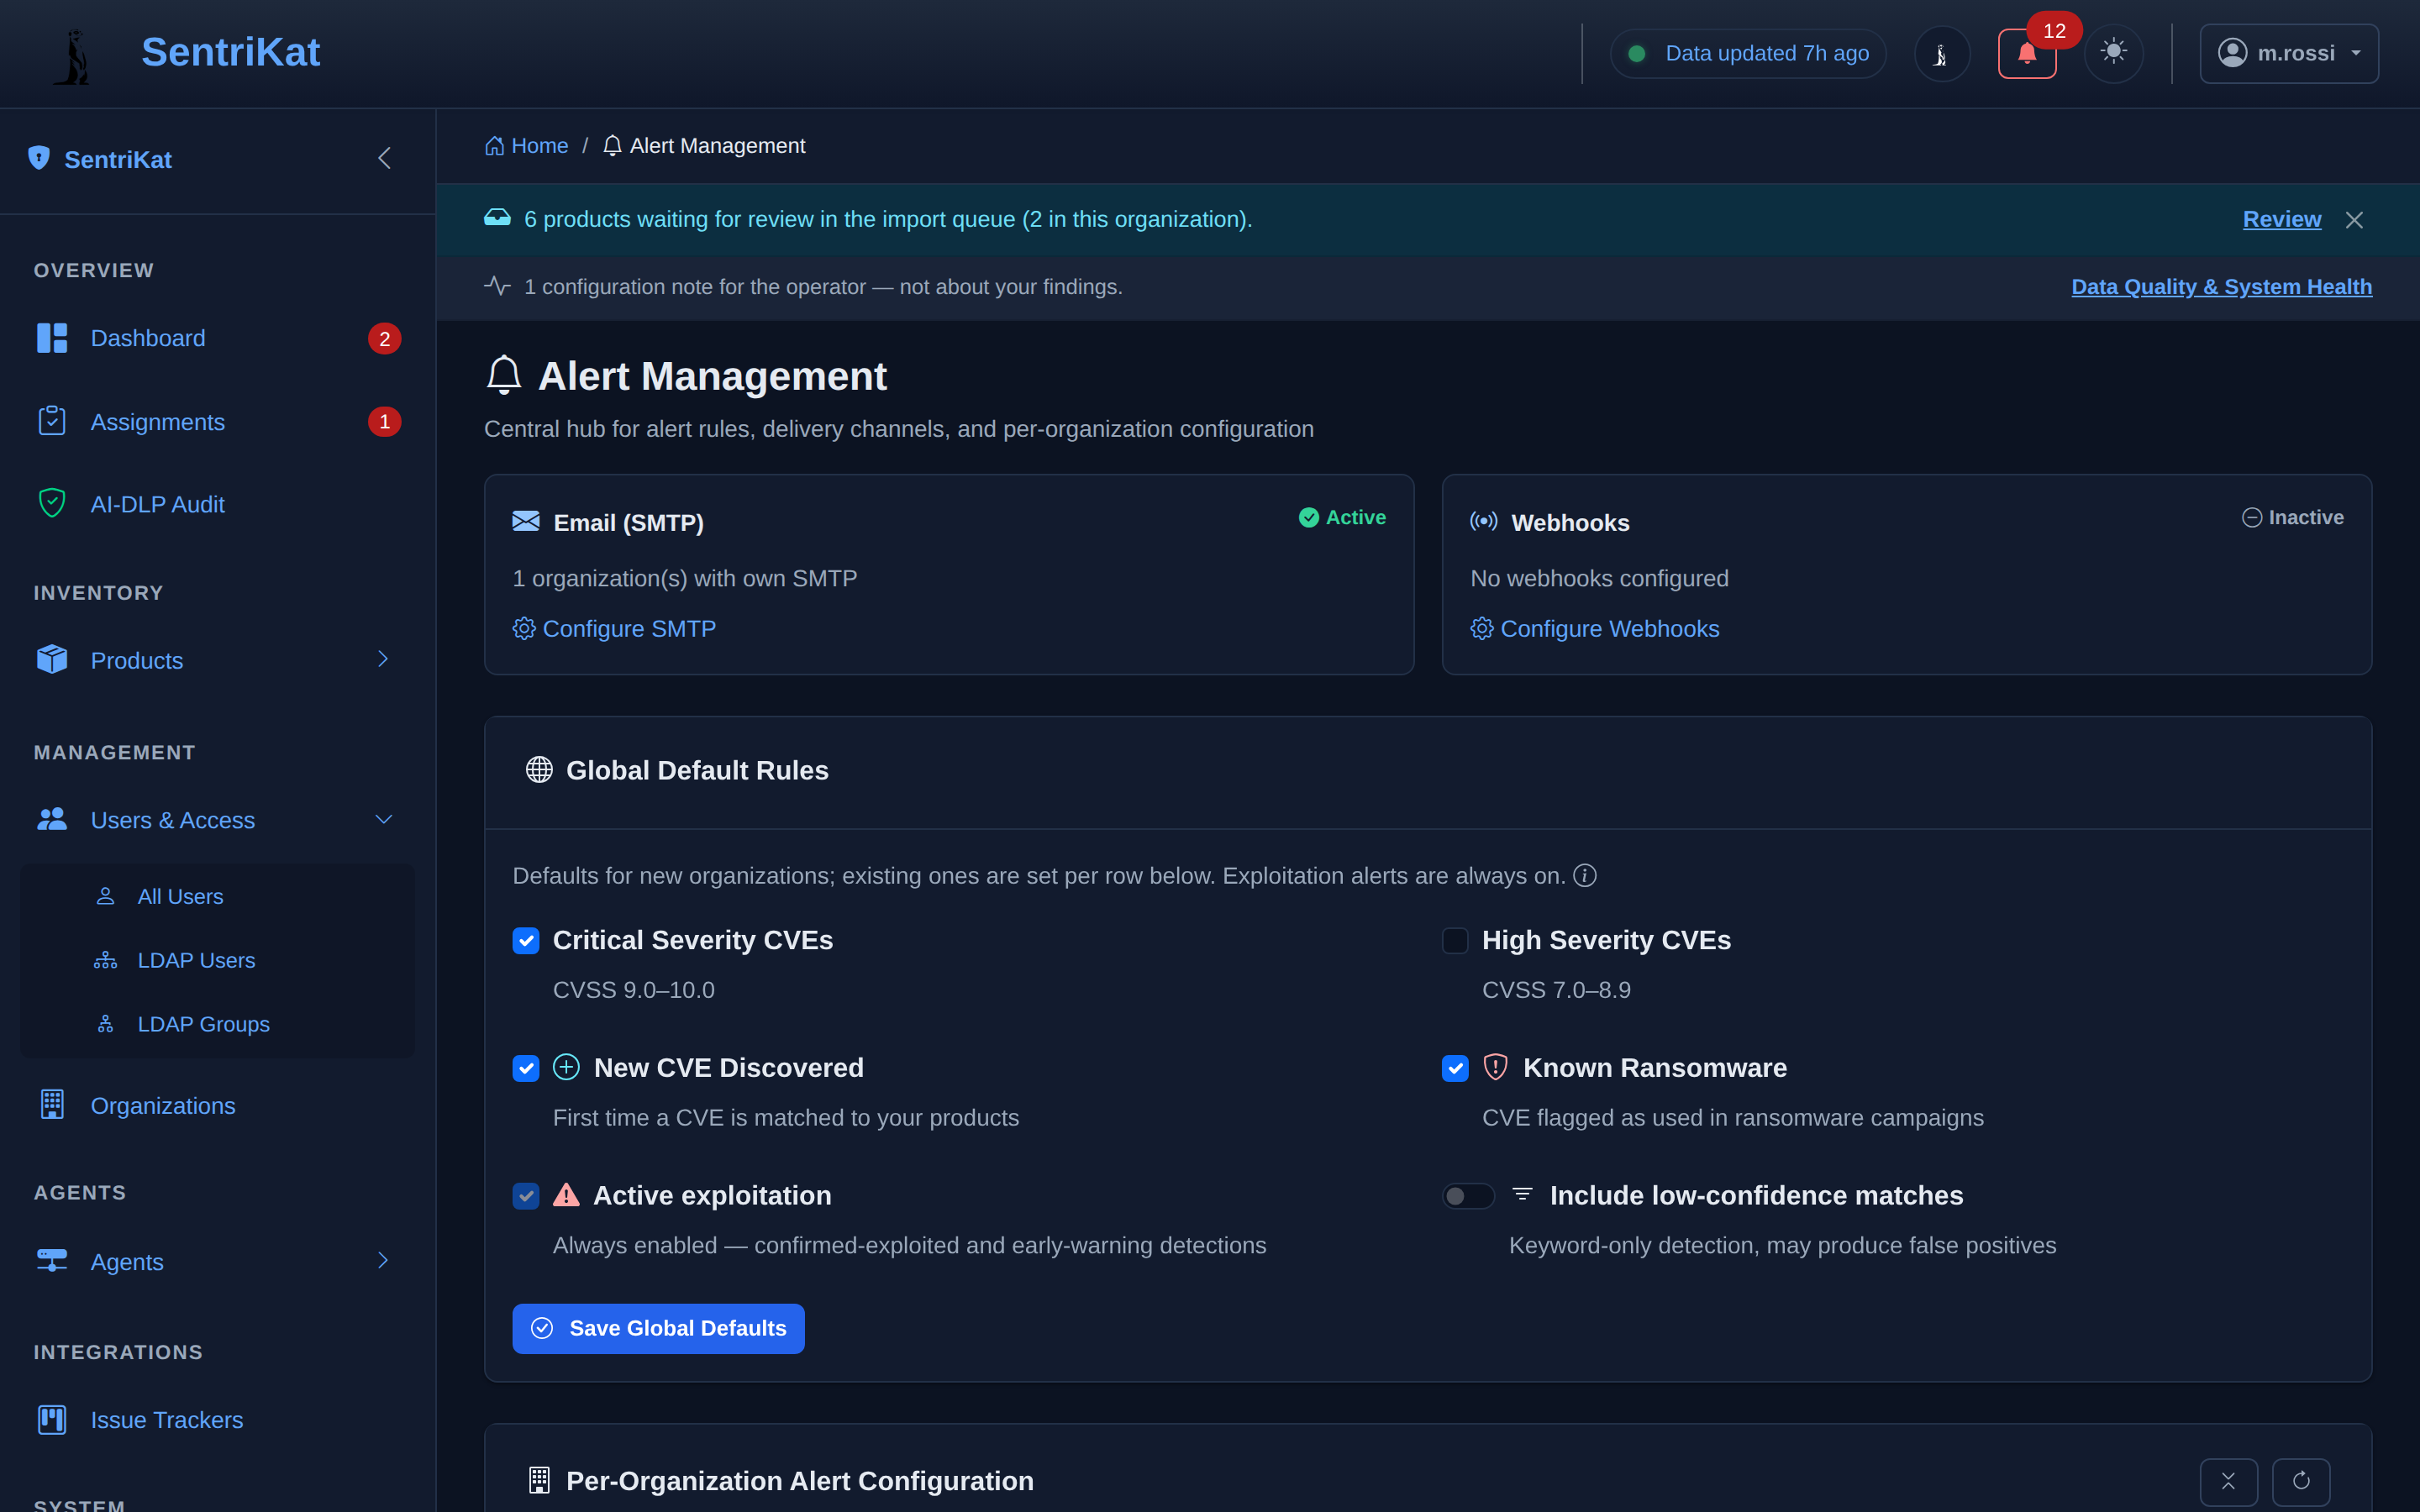Click the Active status on Email card
Viewport: 2420px width, 1512px height.
[x=1342, y=517]
